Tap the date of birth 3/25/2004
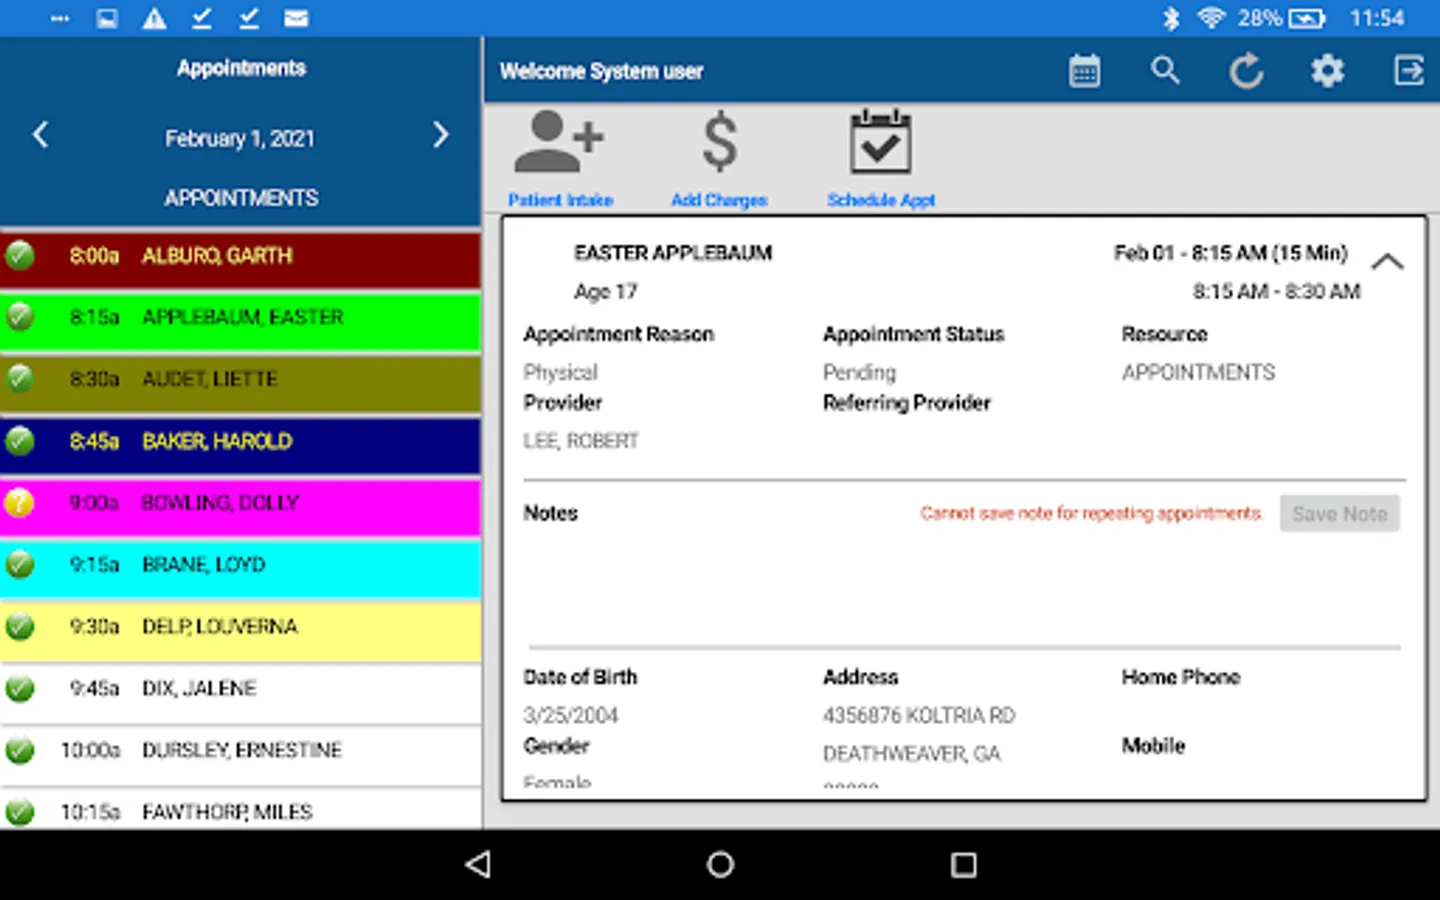Image resolution: width=1440 pixels, height=900 pixels. 571,716
